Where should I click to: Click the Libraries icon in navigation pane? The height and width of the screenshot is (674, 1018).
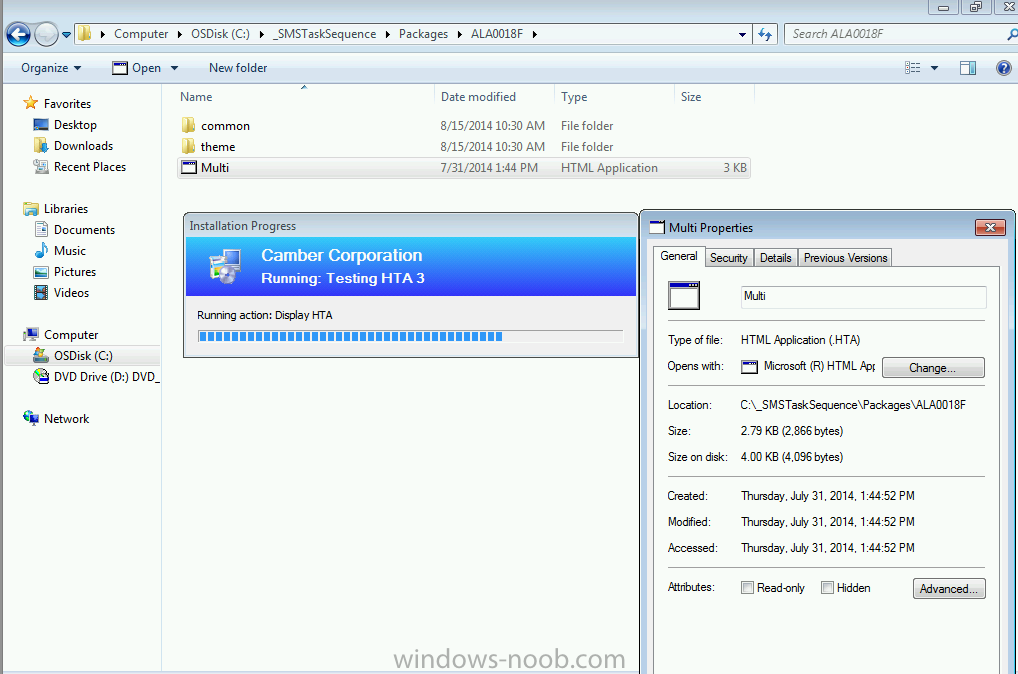[x=31, y=208]
